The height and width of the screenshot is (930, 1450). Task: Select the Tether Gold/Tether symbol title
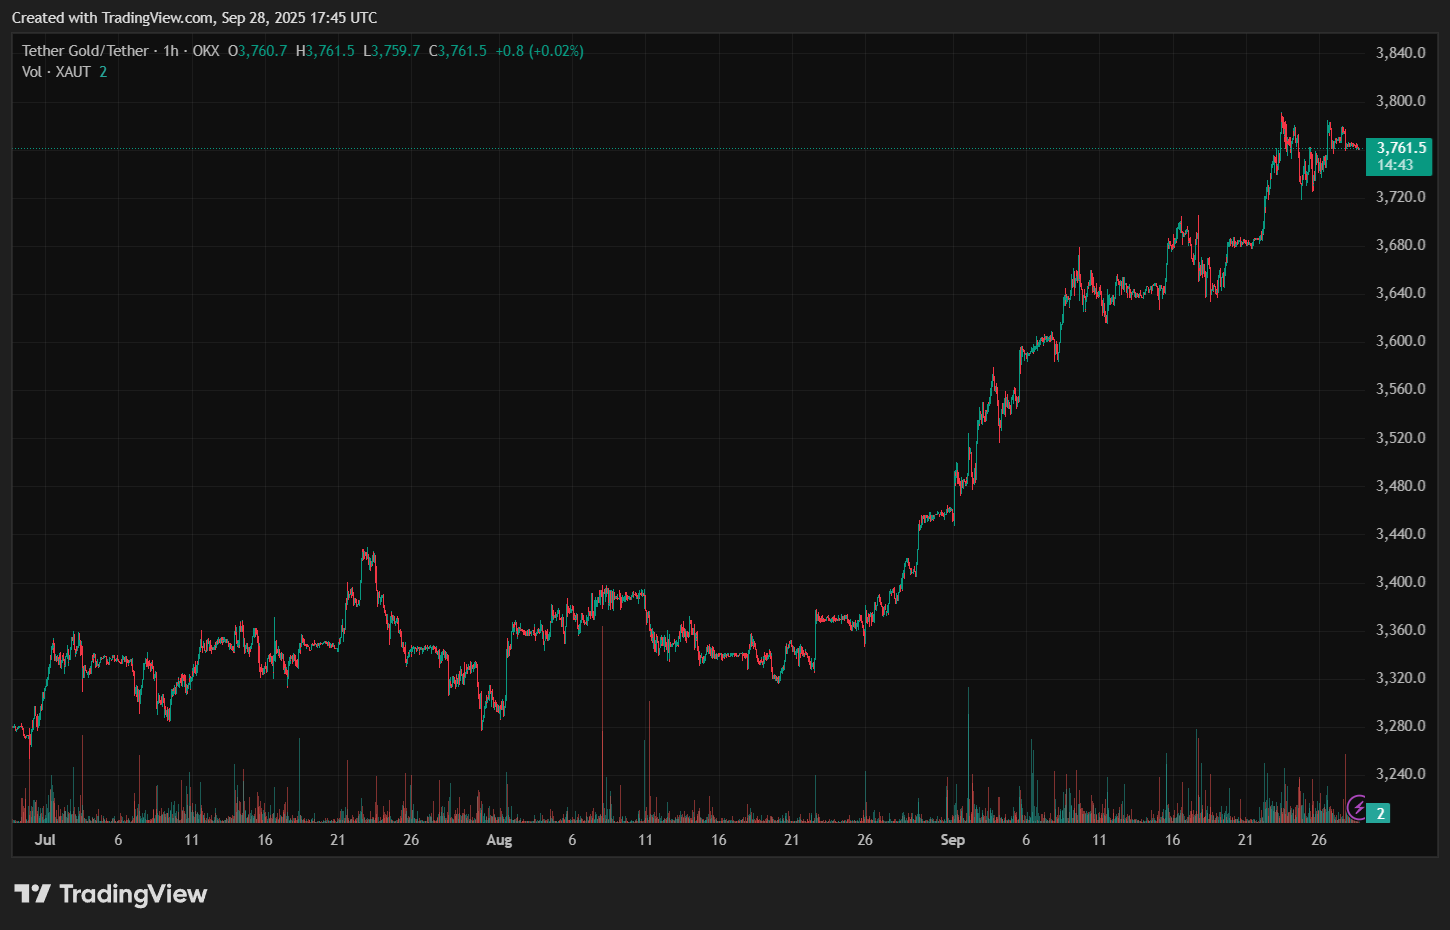(85, 51)
